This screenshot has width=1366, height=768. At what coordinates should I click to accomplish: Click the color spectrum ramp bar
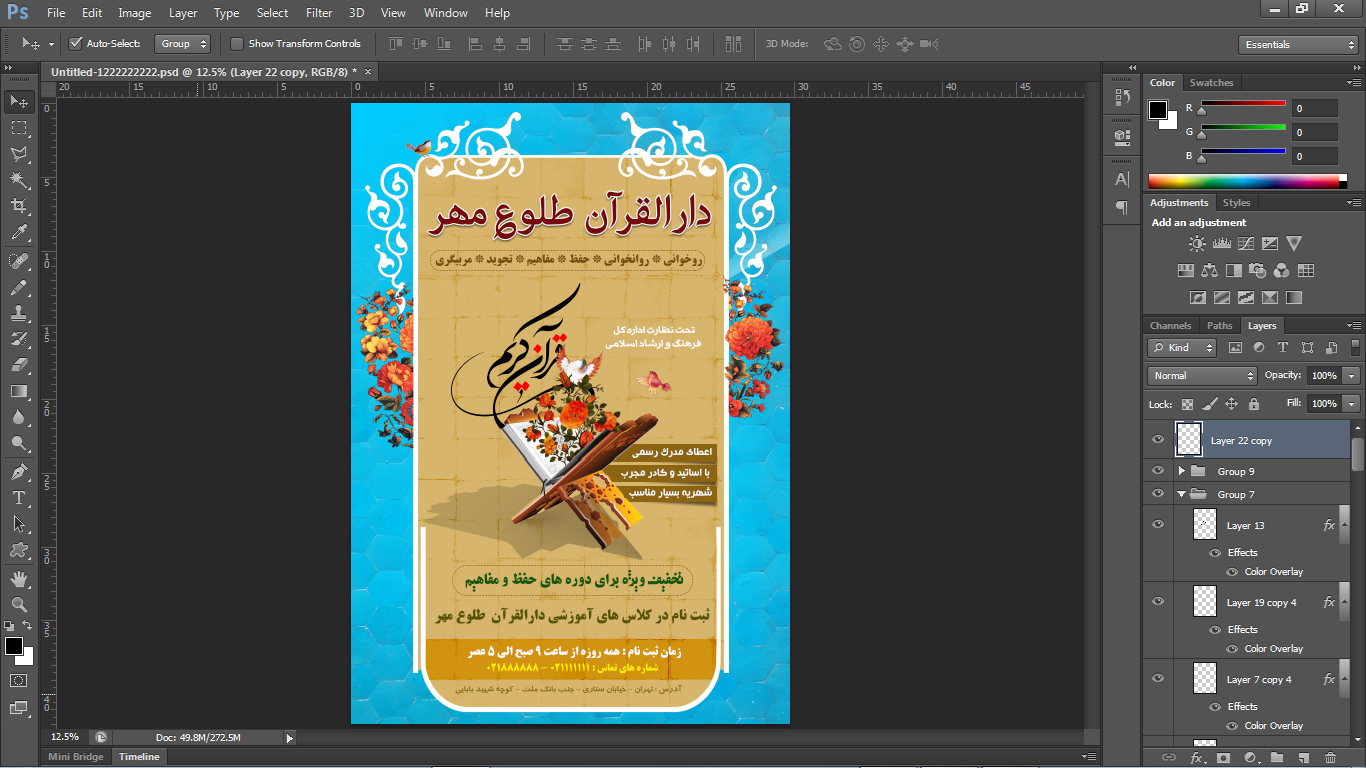tap(1245, 181)
